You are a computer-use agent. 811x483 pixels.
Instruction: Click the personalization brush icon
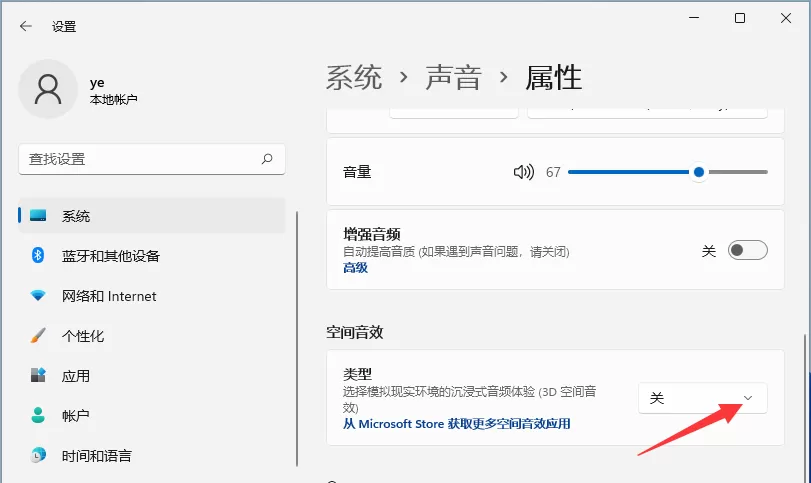38,336
